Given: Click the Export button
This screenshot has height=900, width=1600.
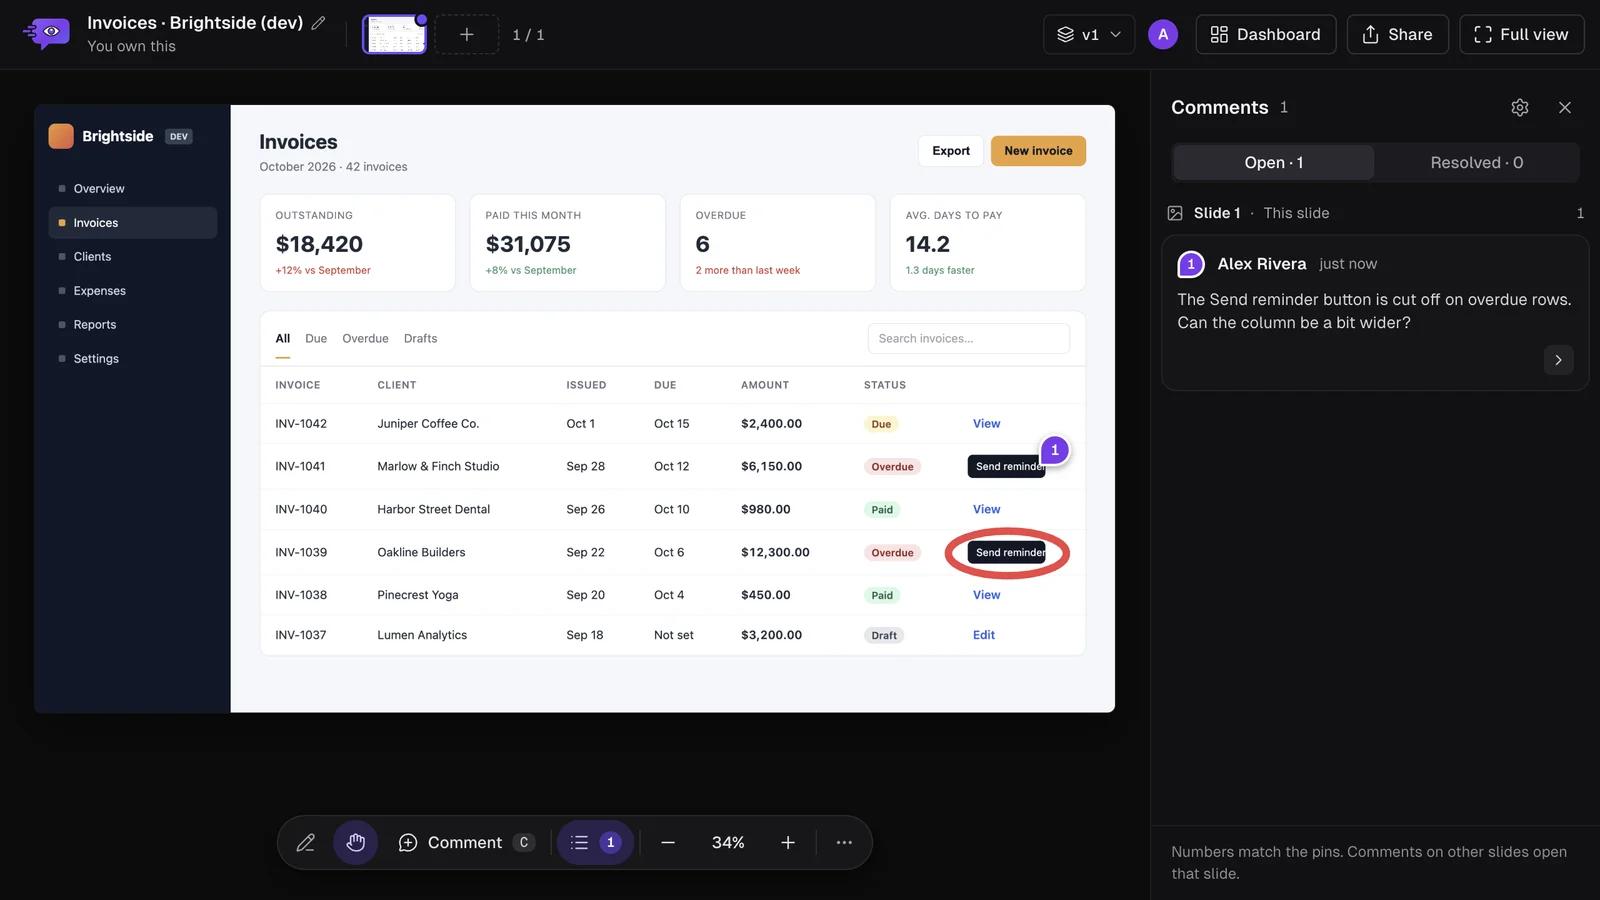Looking at the screenshot, I should (951, 150).
